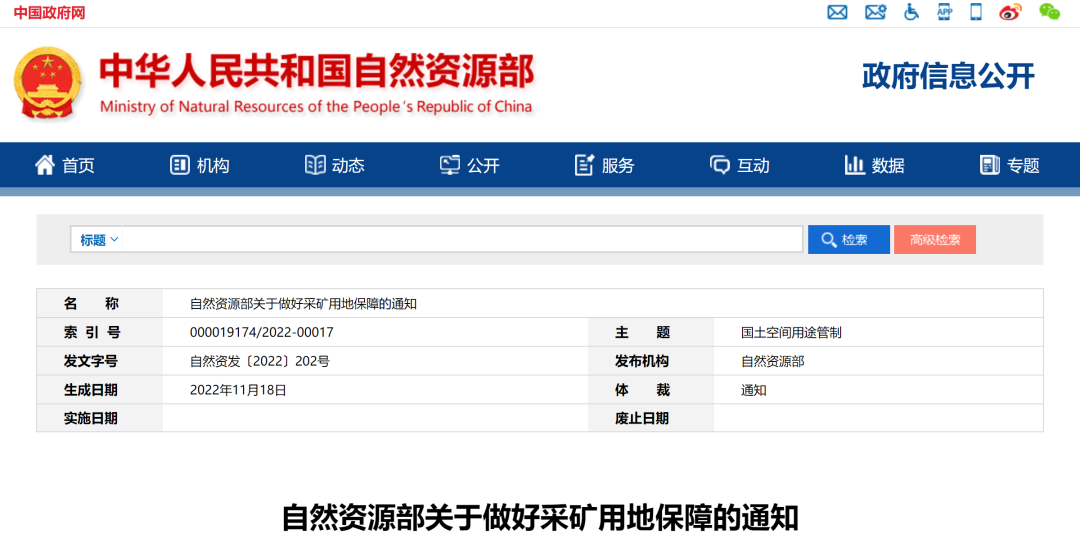Click the national emblem logo
The image size is (1080, 534).
click(48, 83)
